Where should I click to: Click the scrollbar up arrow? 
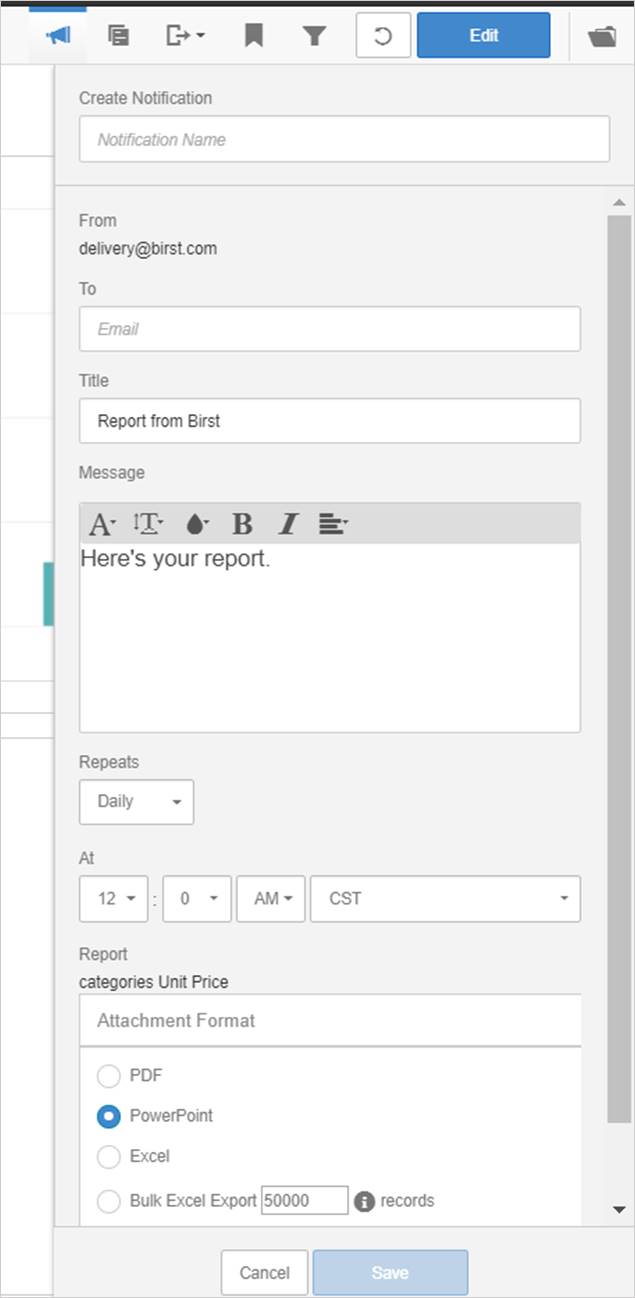point(619,203)
